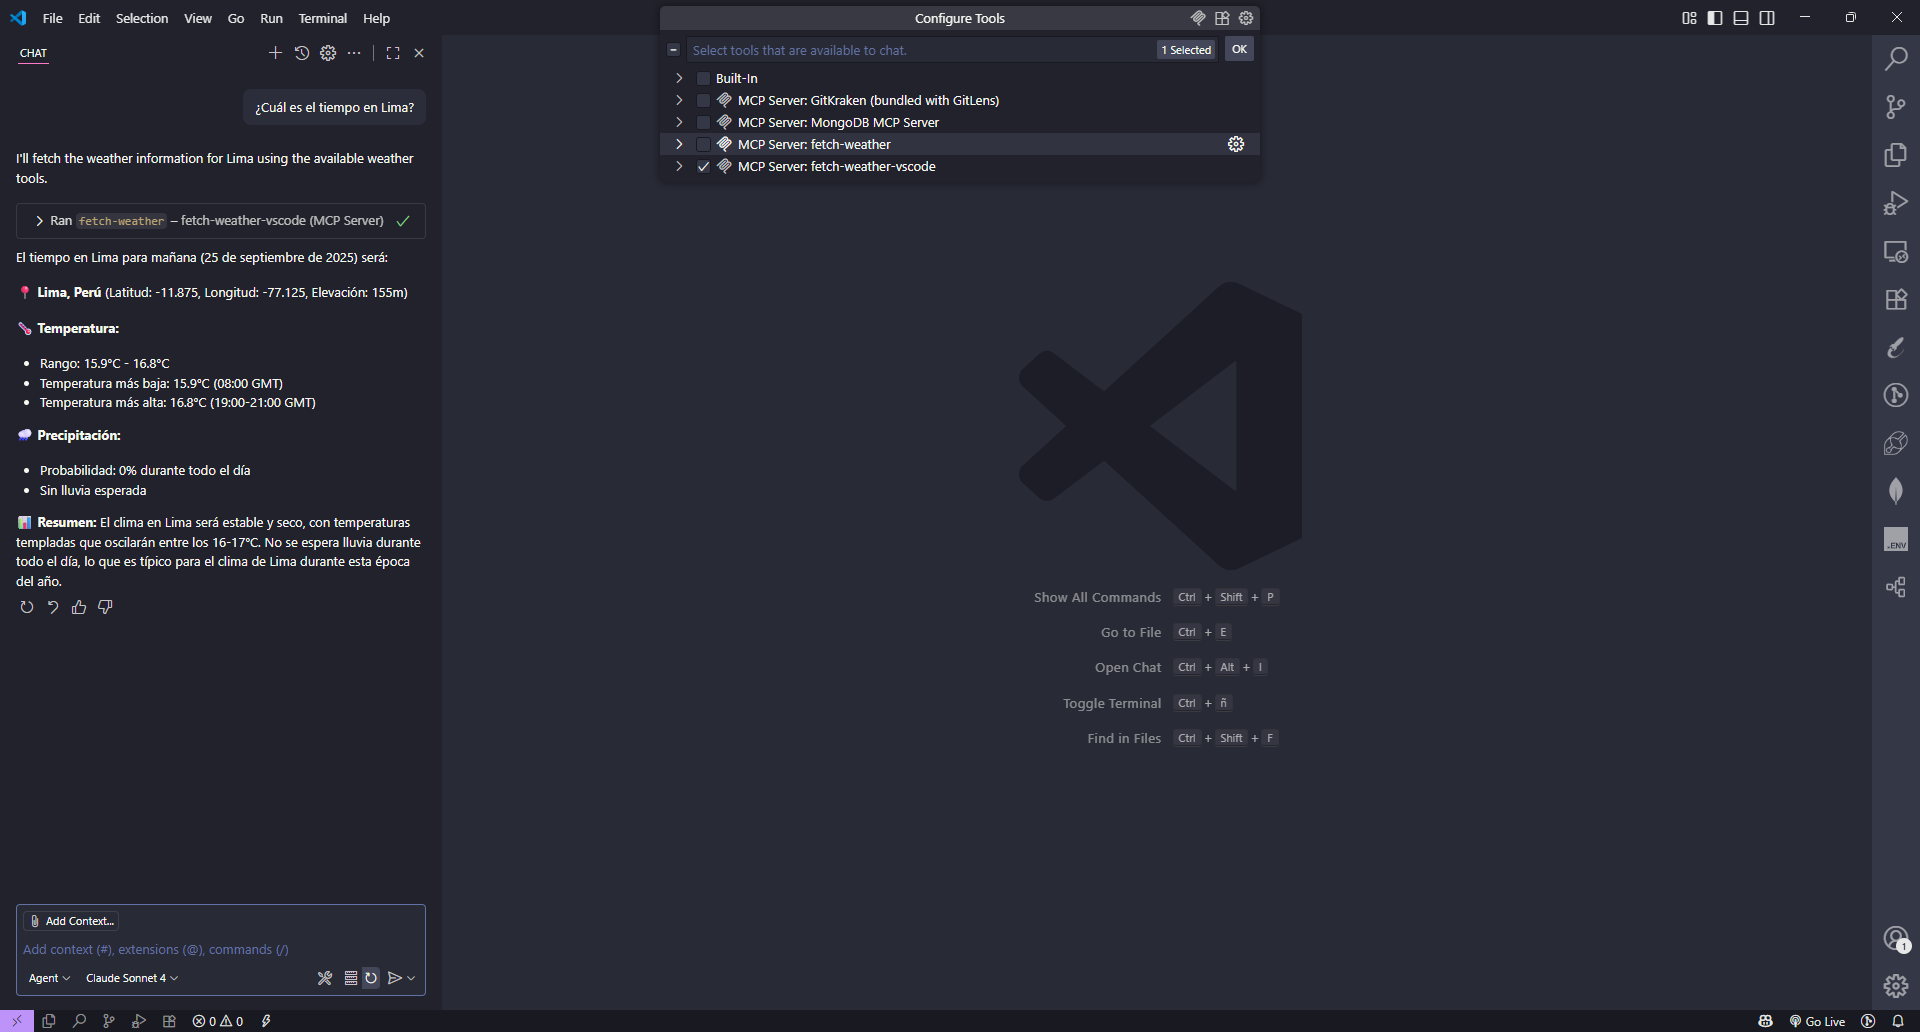Click the gear icon in Configure Tools title
Image resolution: width=1920 pixels, height=1032 pixels.
pos(1246,18)
